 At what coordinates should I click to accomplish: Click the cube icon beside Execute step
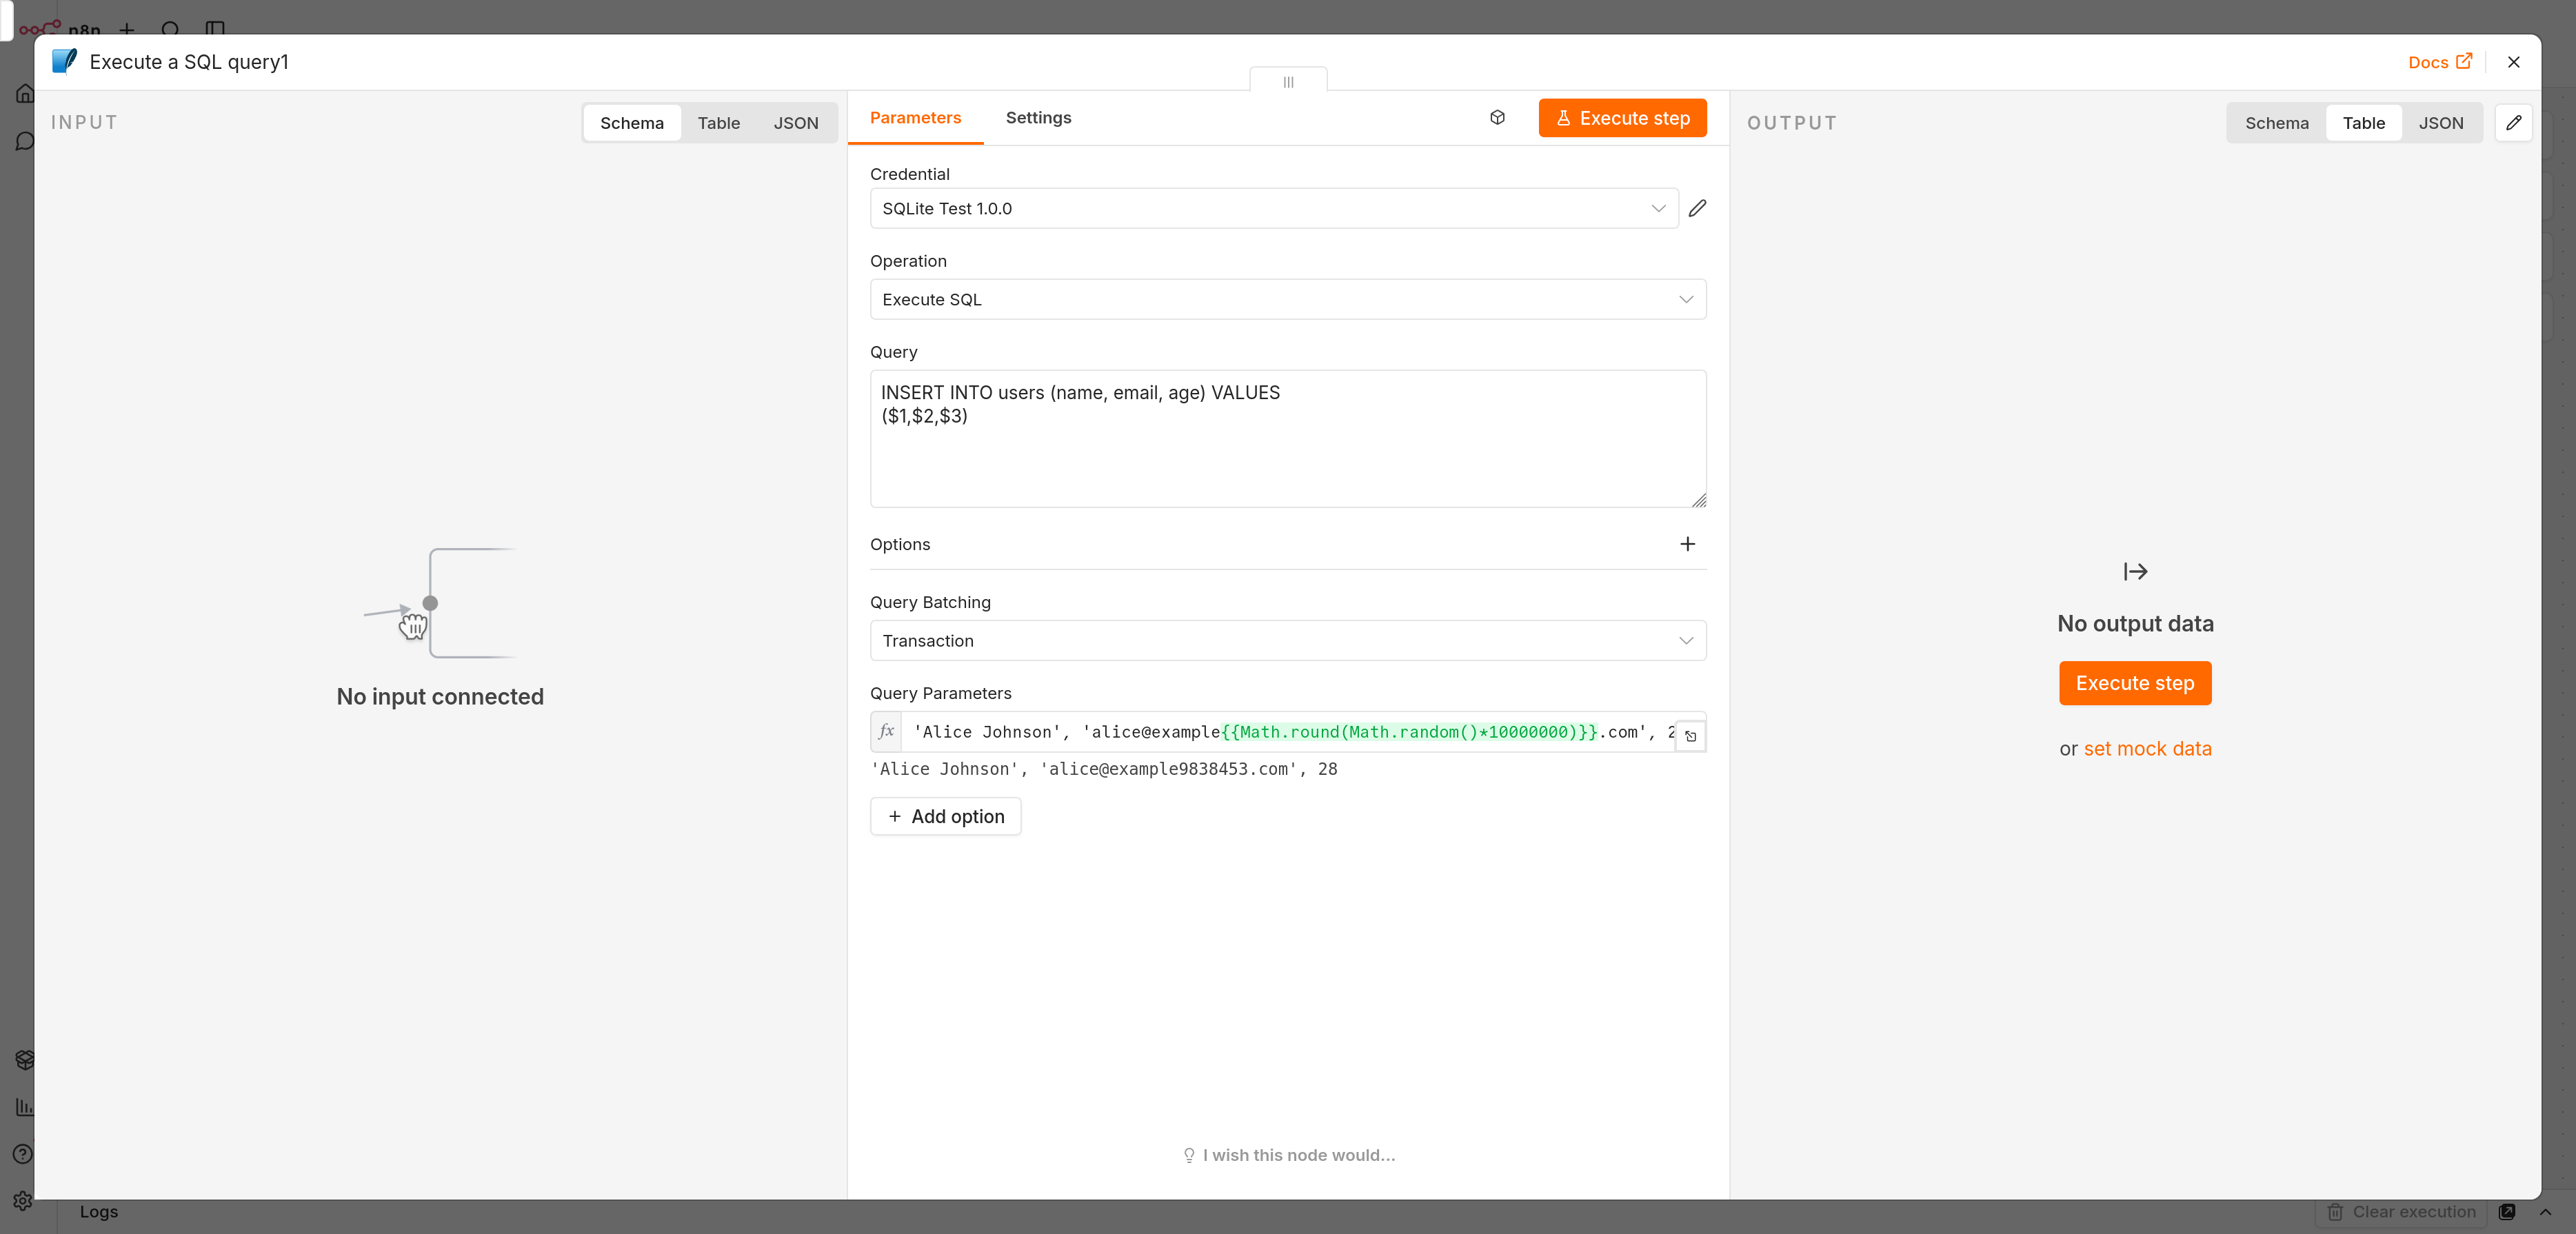[1497, 118]
